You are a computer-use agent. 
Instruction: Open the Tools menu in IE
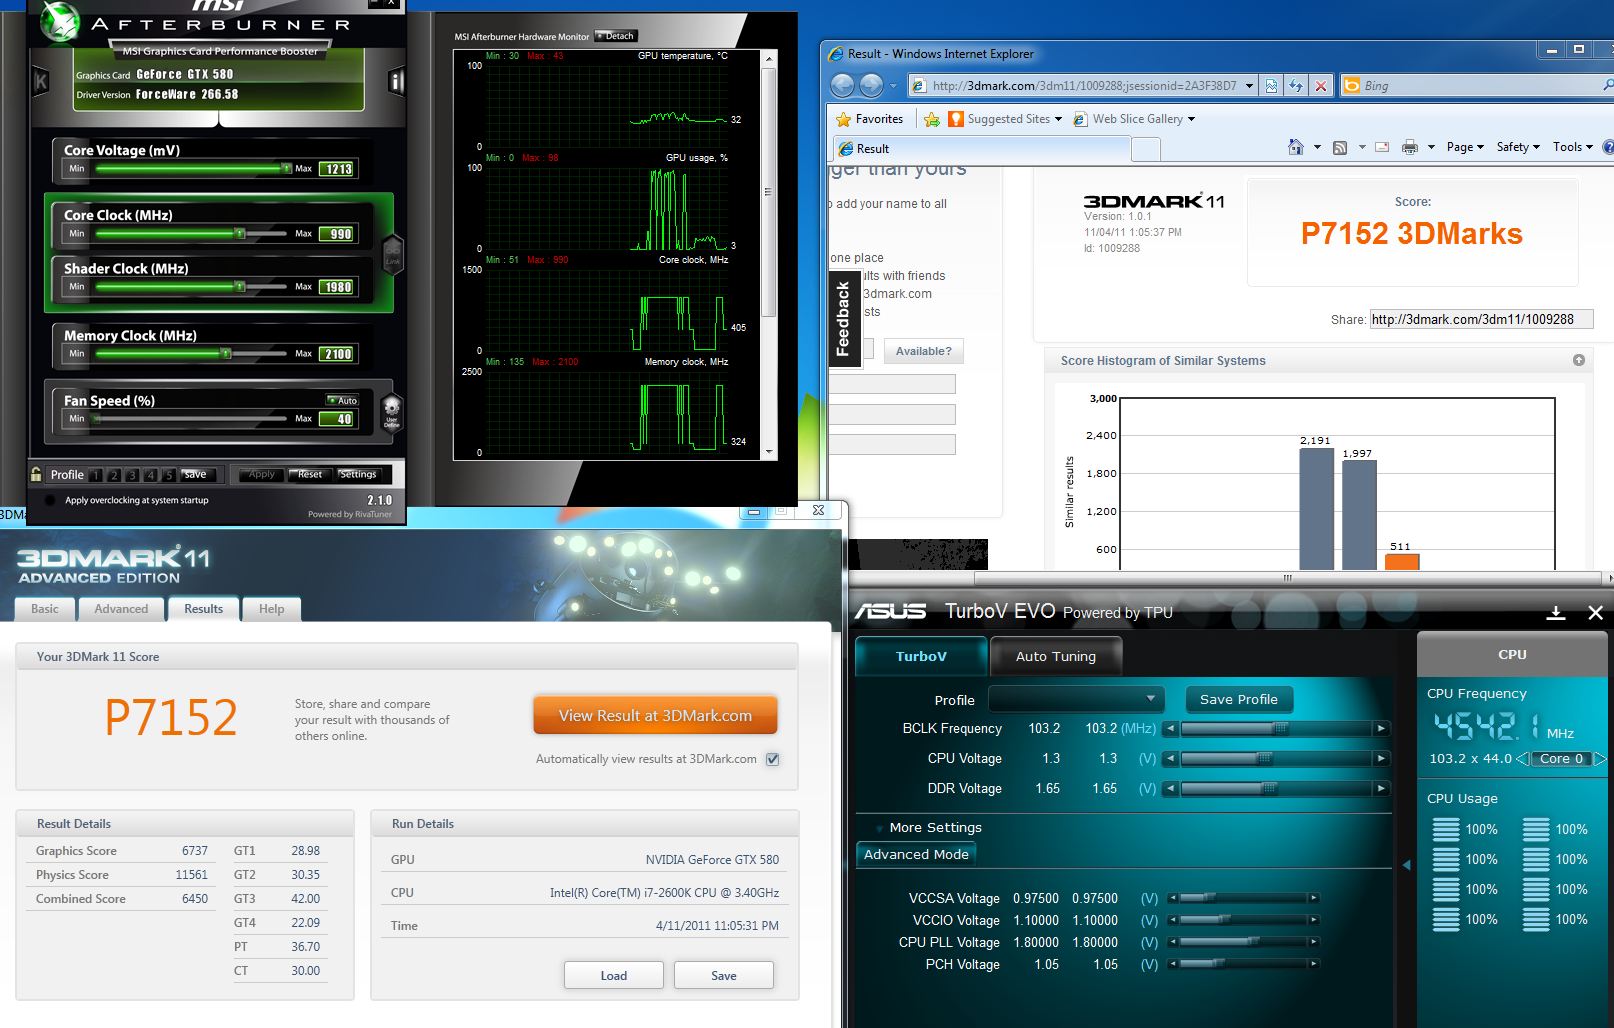pyautogui.click(x=1572, y=147)
